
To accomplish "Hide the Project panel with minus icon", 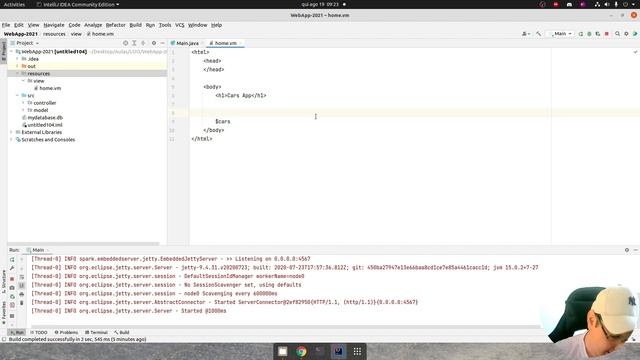I will pyautogui.click(x=162, y=43).
